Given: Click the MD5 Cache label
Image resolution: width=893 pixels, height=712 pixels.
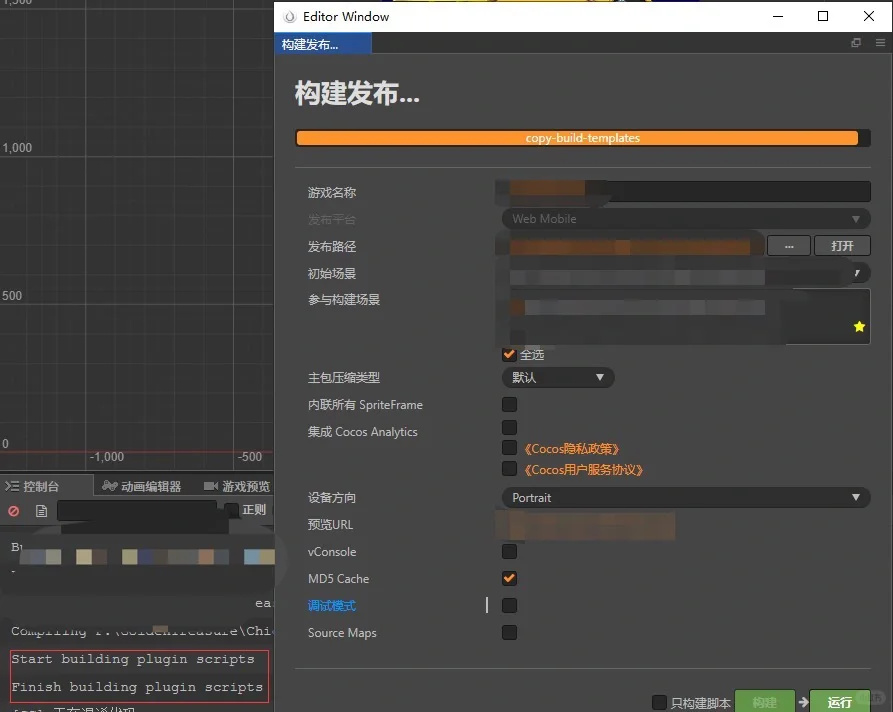Looking at the screenshot, I should point(338,579).
